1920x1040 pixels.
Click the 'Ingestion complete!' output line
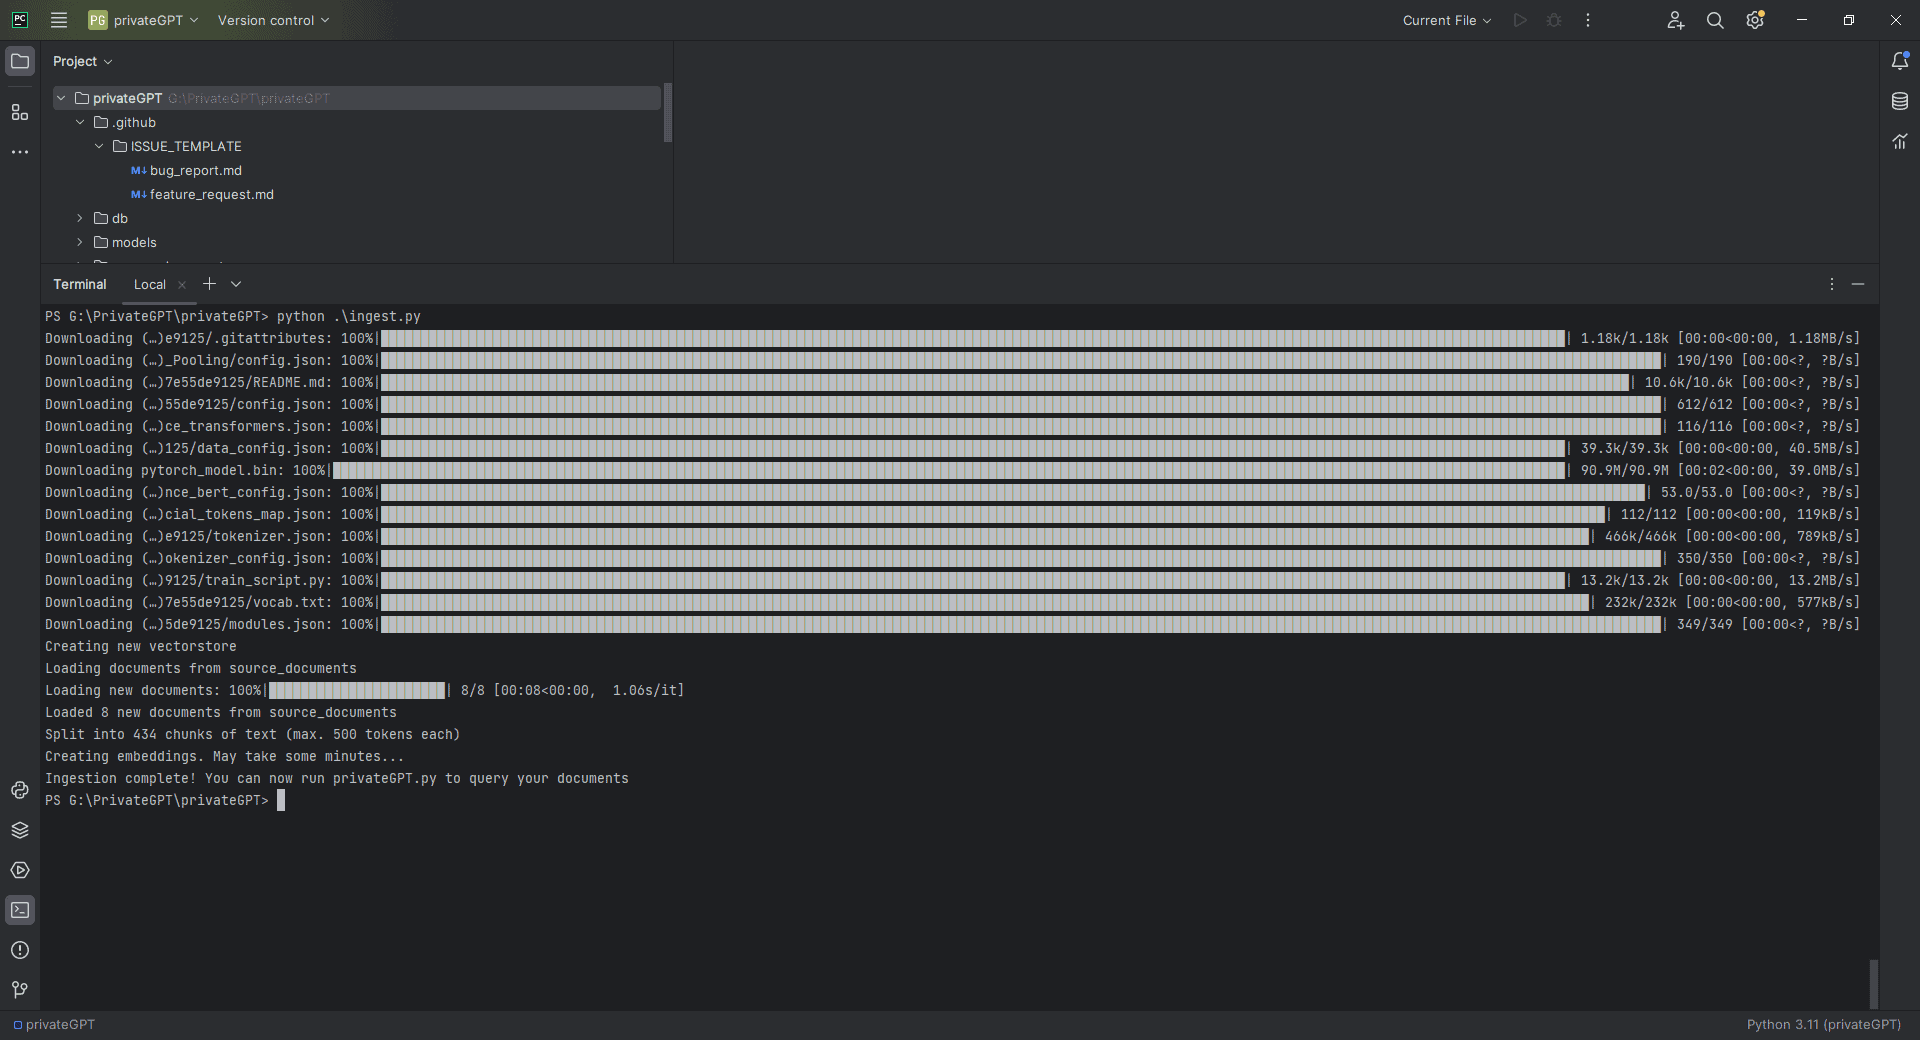pyautogui.click(x=337, y=778)
